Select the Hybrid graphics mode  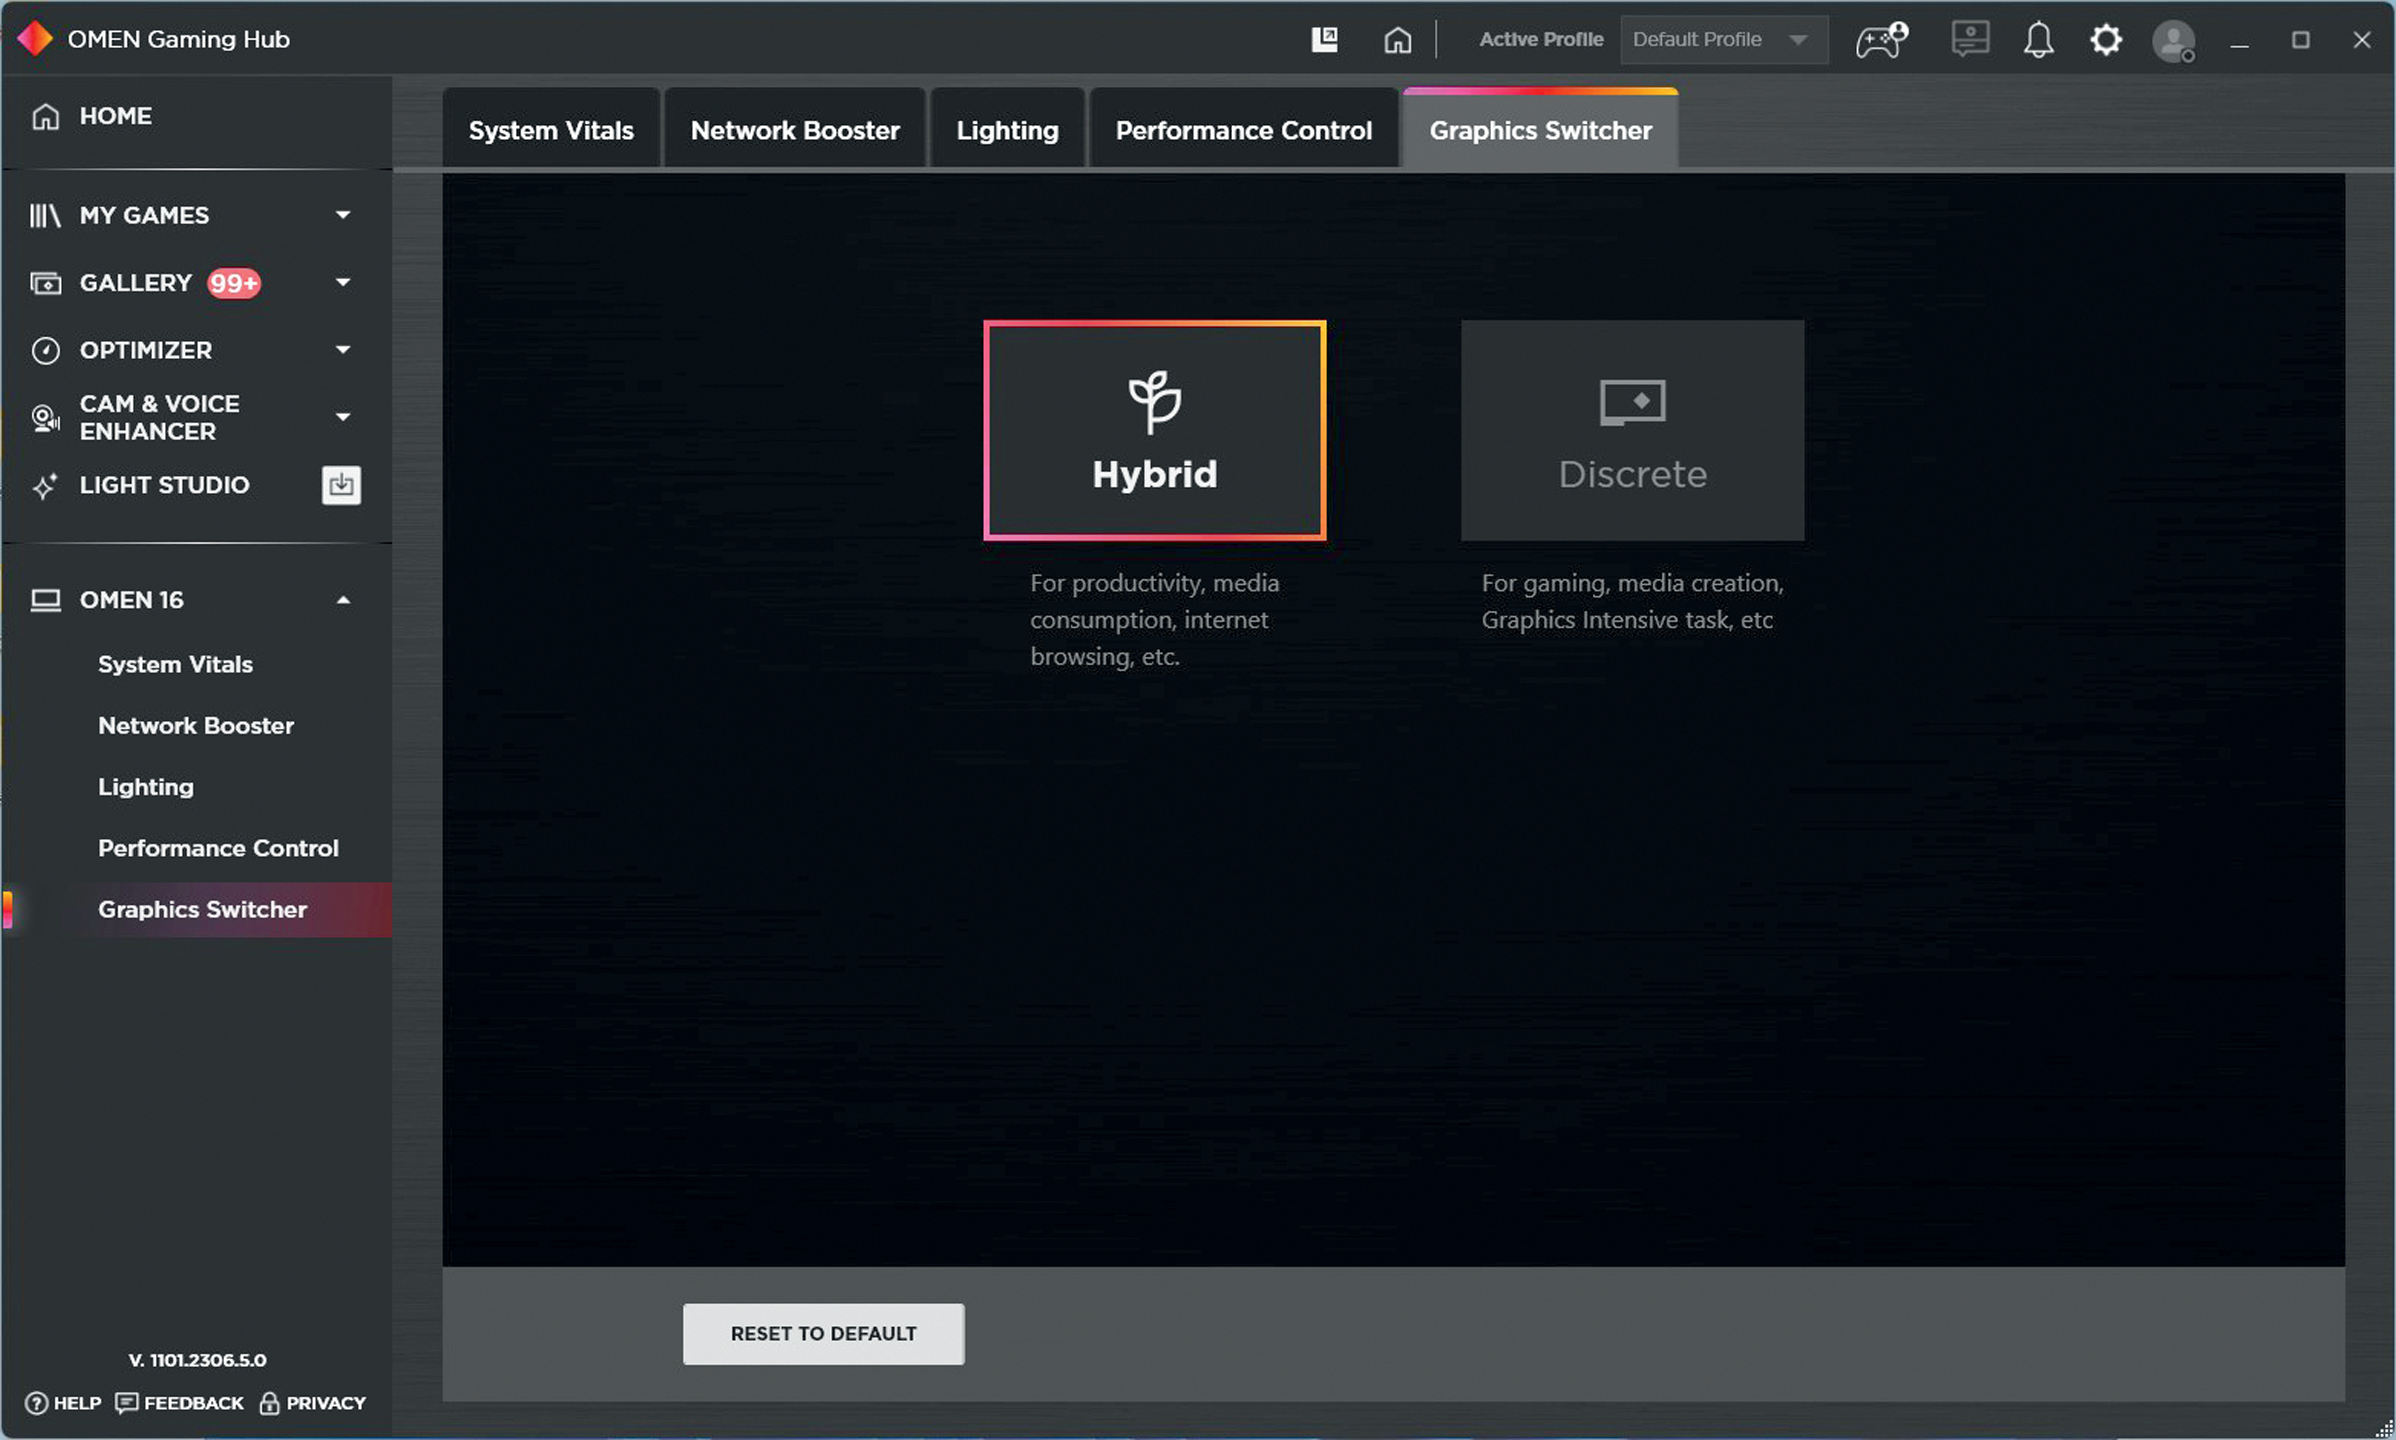click(x=1154, y=430)
